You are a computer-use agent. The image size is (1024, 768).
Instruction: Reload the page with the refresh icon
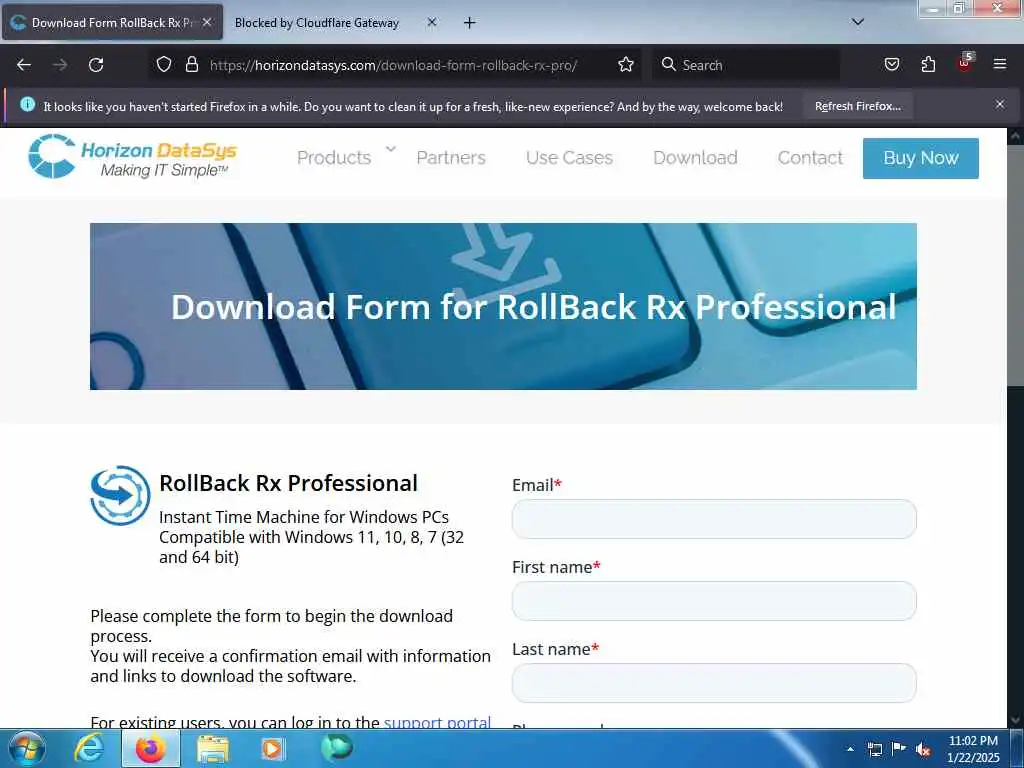96,65
